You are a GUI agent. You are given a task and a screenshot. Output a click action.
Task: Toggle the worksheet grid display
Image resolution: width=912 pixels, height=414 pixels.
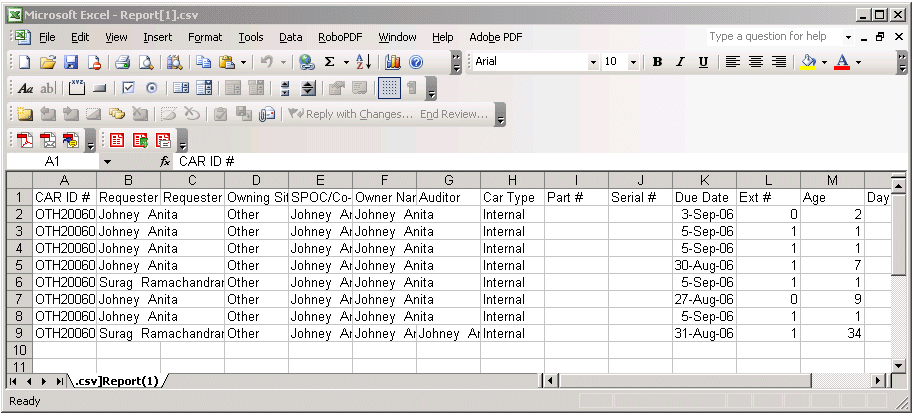pos(389,88)
